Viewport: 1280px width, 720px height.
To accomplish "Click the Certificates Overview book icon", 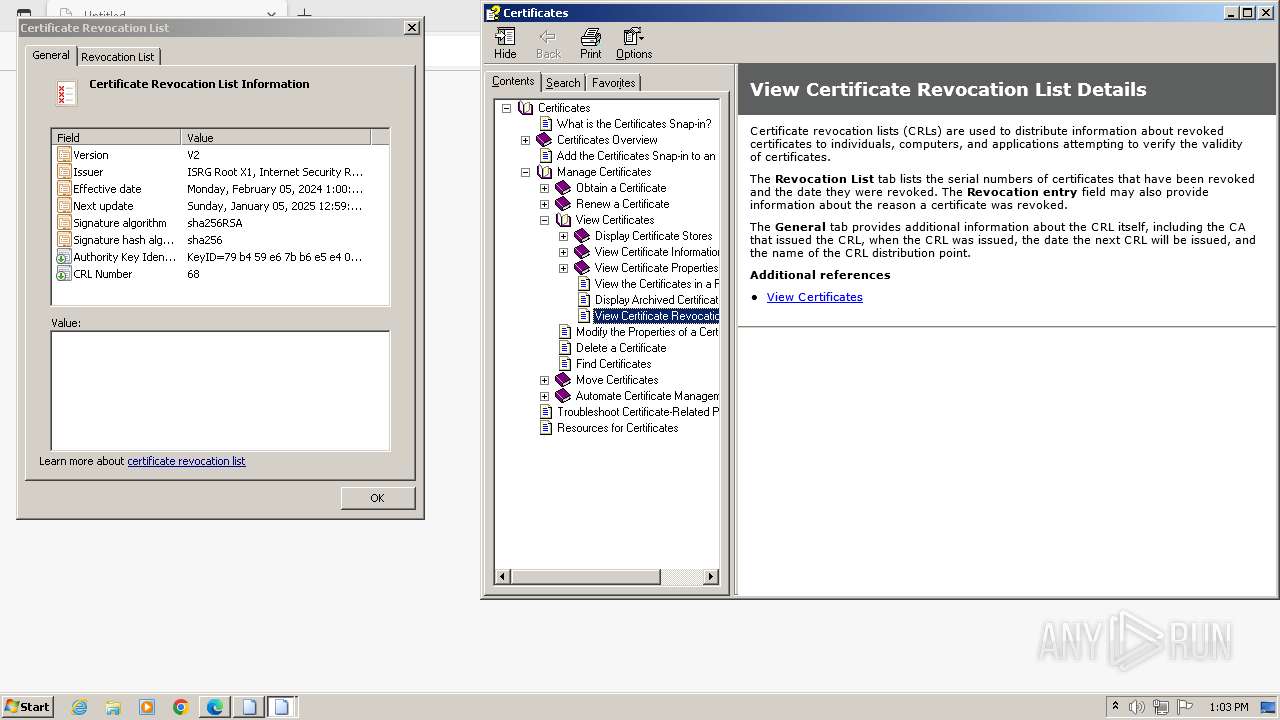I will point(544,140).
